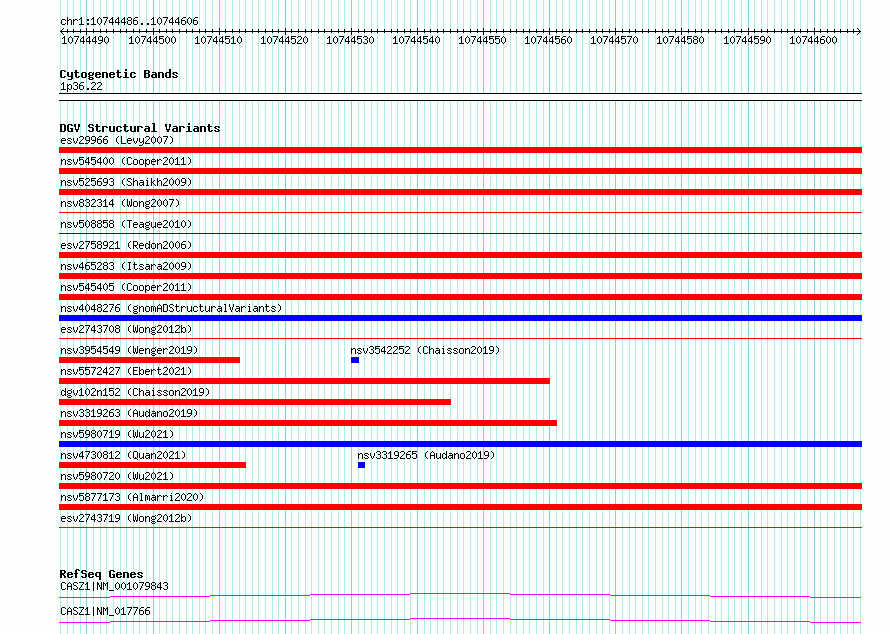Click the thin blue line under nsv508858
Image resolution: width=890 pixels, height=634 pixels.
[460, 233]
